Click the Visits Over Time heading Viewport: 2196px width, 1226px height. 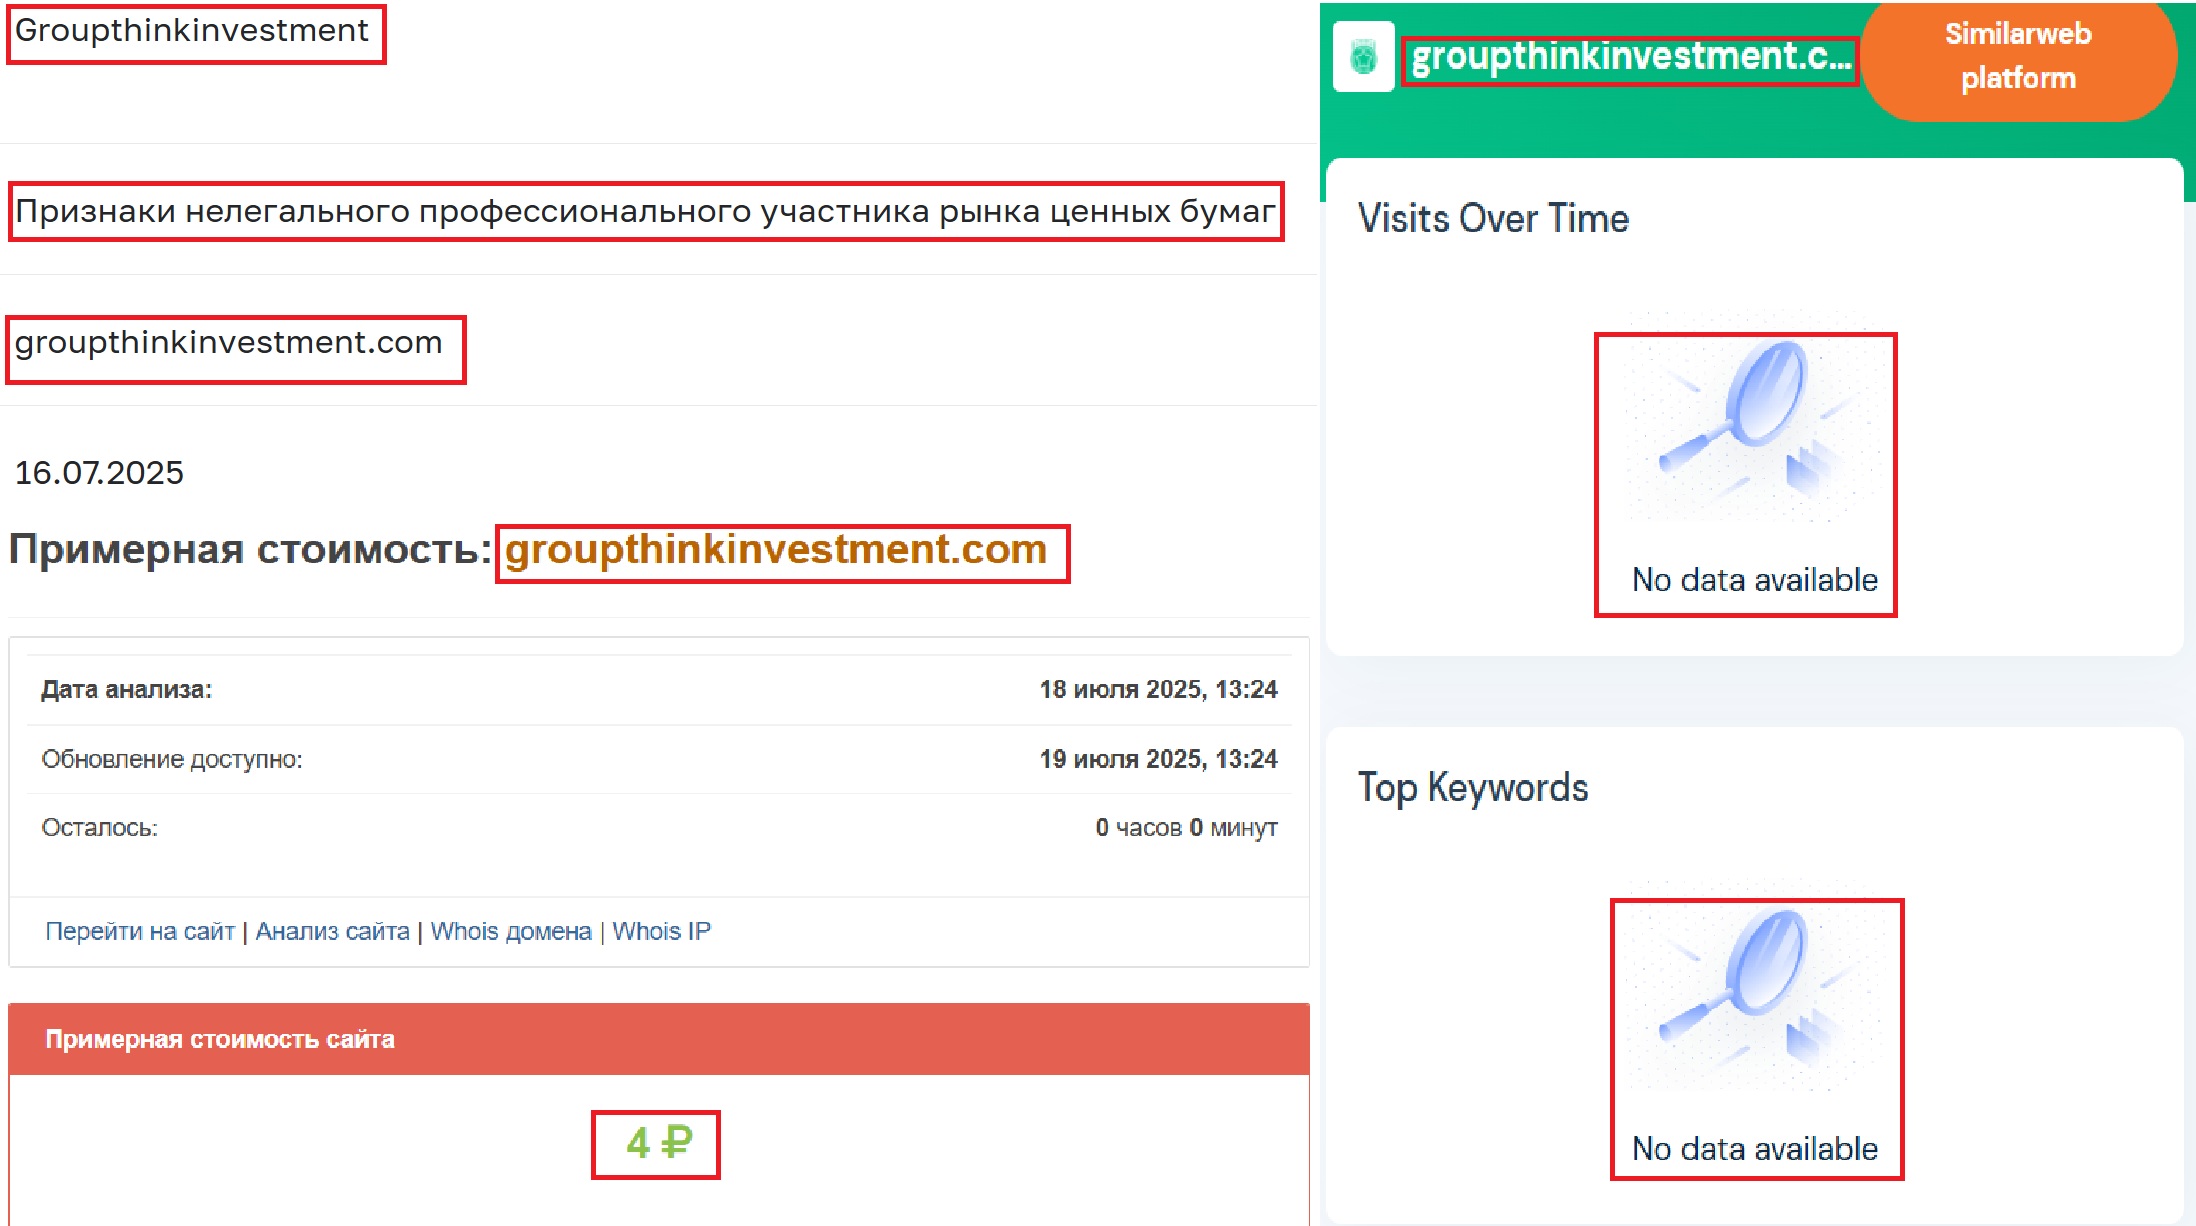[1493, 218]
